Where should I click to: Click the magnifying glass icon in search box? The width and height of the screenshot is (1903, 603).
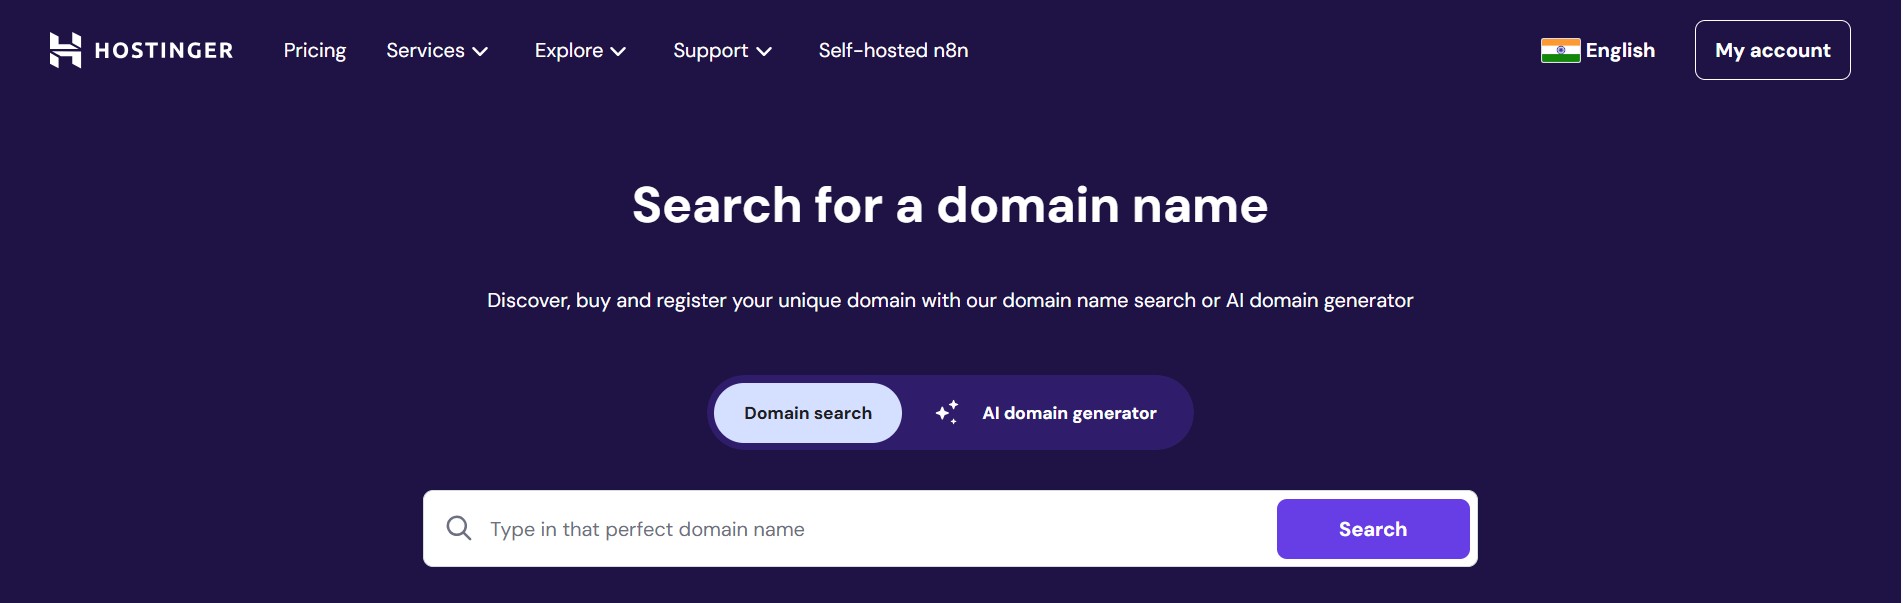[459, 528]
